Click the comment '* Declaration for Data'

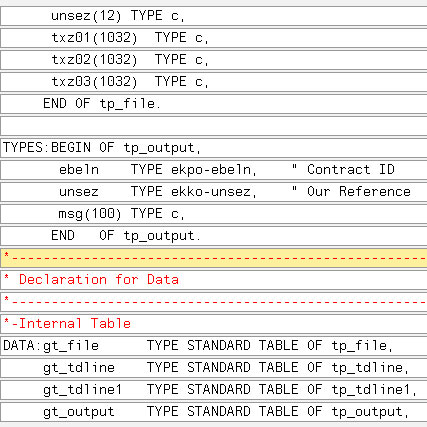213,280
